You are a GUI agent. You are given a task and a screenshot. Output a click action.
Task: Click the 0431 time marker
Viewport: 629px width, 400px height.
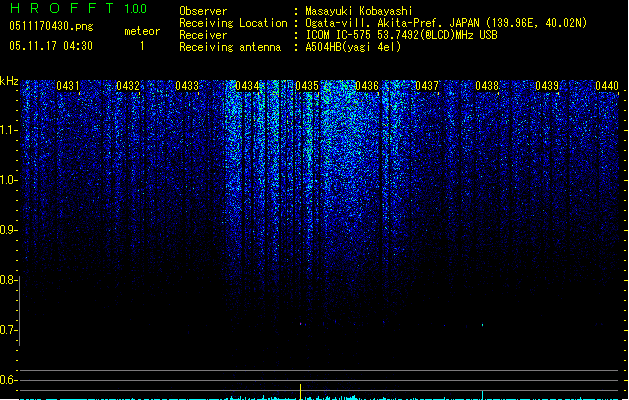pyautogui.click(x=68, y=86)
